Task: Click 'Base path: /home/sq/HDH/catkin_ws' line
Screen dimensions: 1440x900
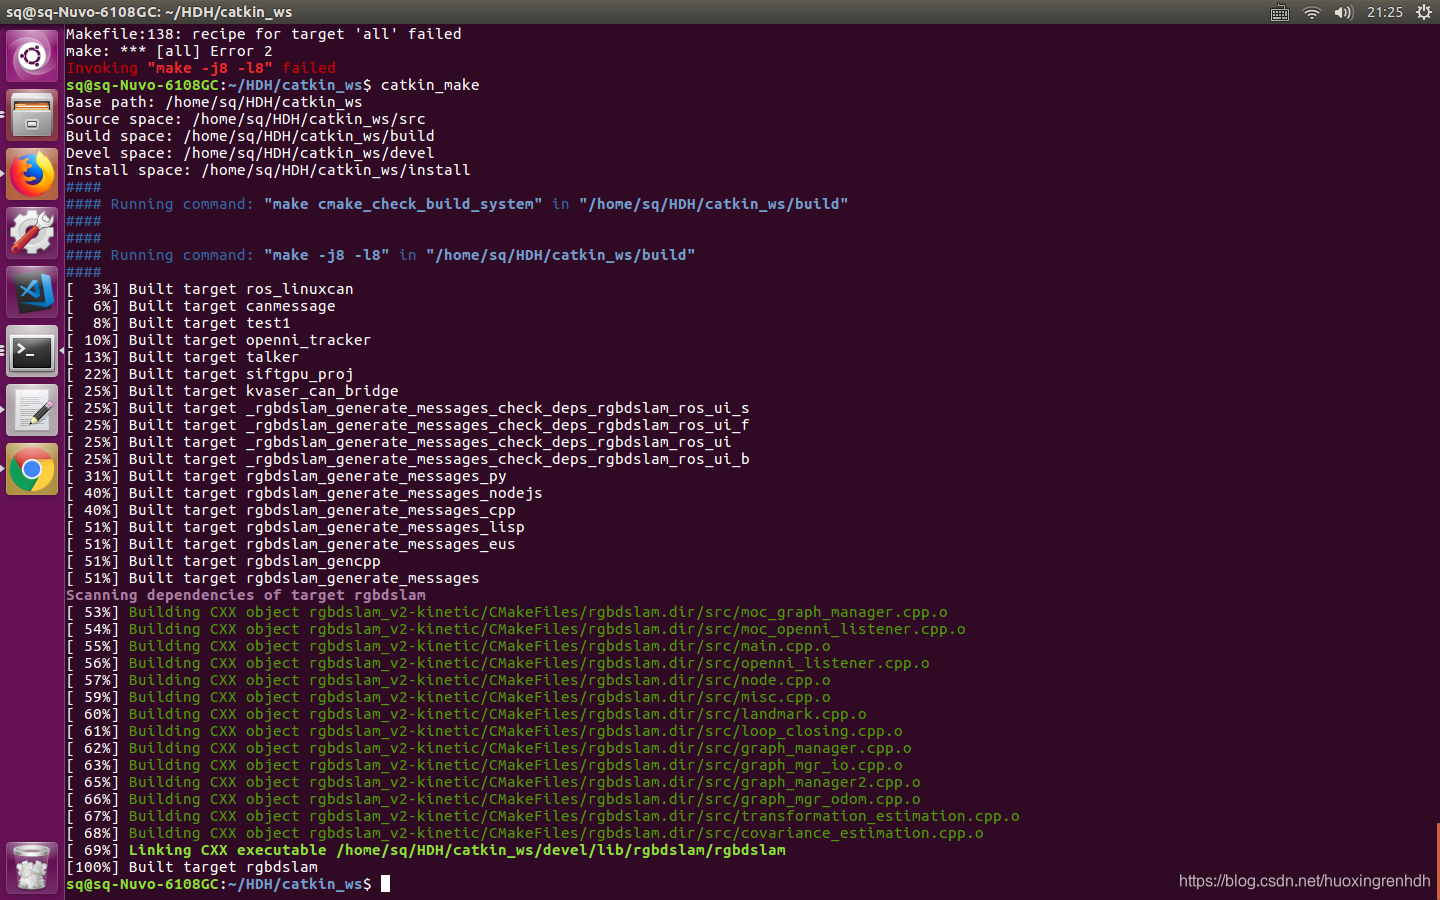Action: click(x=214, y=102)
